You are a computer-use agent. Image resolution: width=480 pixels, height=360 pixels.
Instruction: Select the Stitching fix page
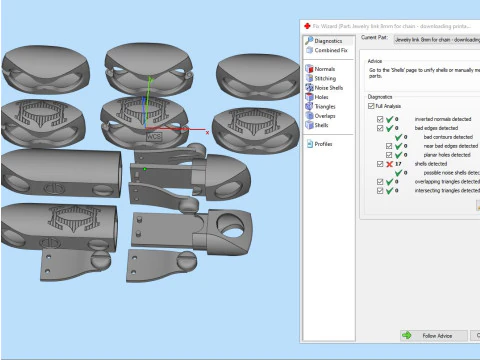pos(325,78)
